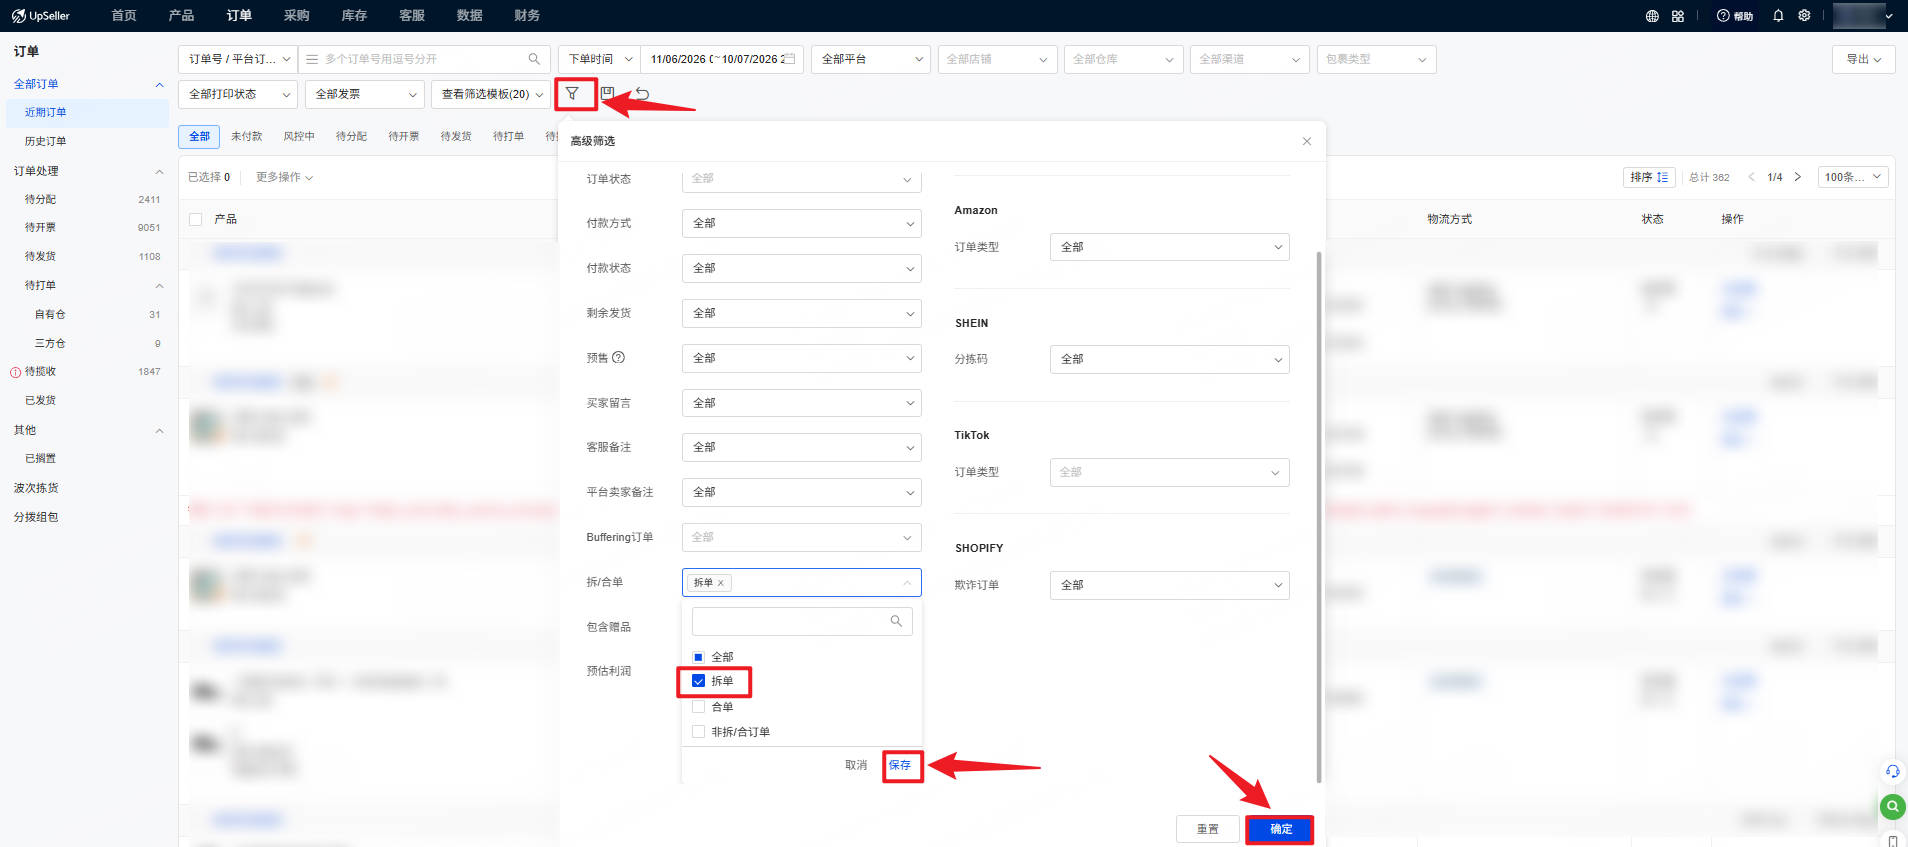1908x847 pixels.
Task: Open the settings gear icon
Action: click(x=1804, y=16)
